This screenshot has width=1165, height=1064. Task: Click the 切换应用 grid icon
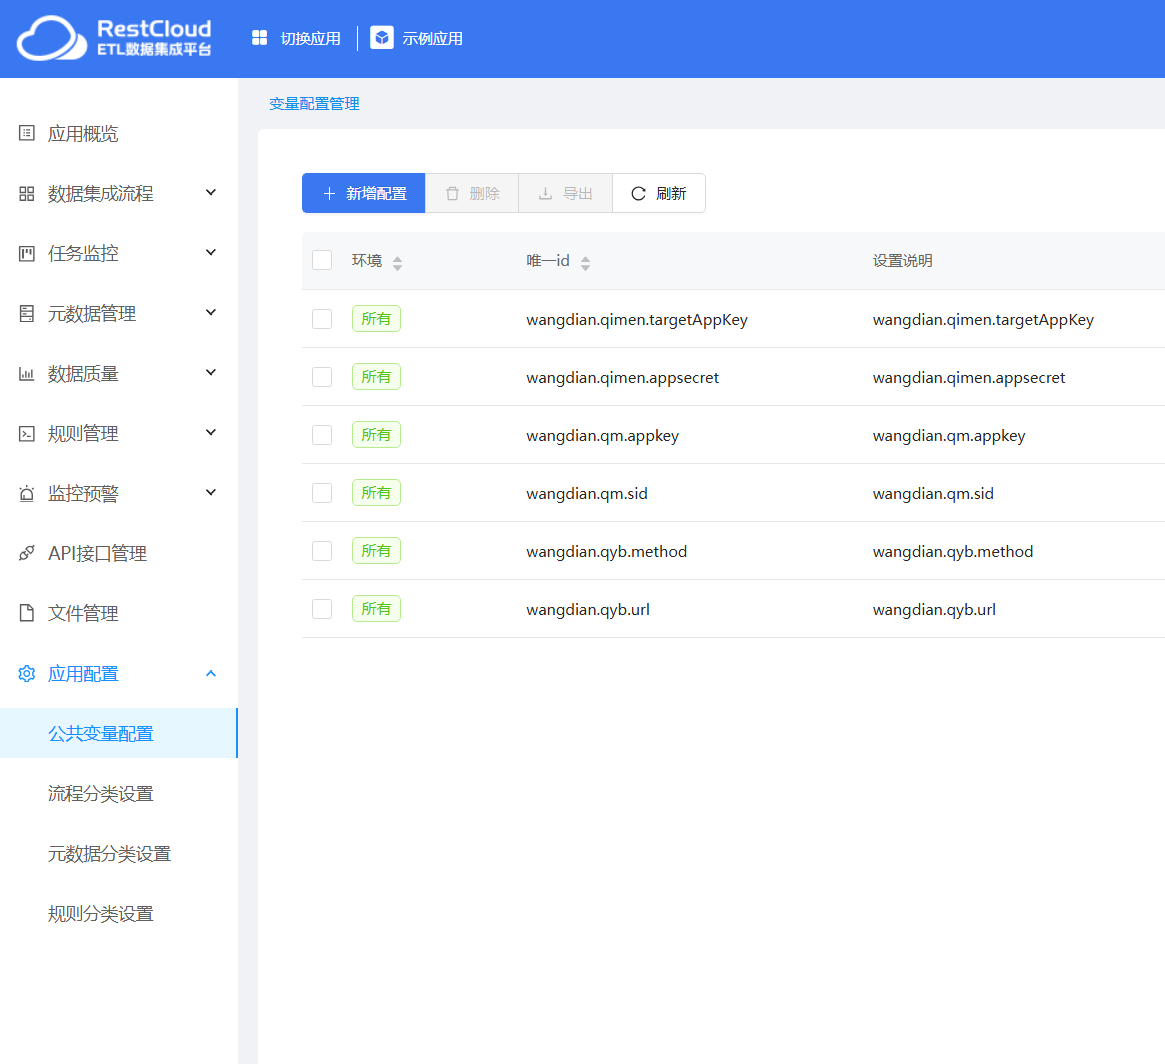point(260,38)
